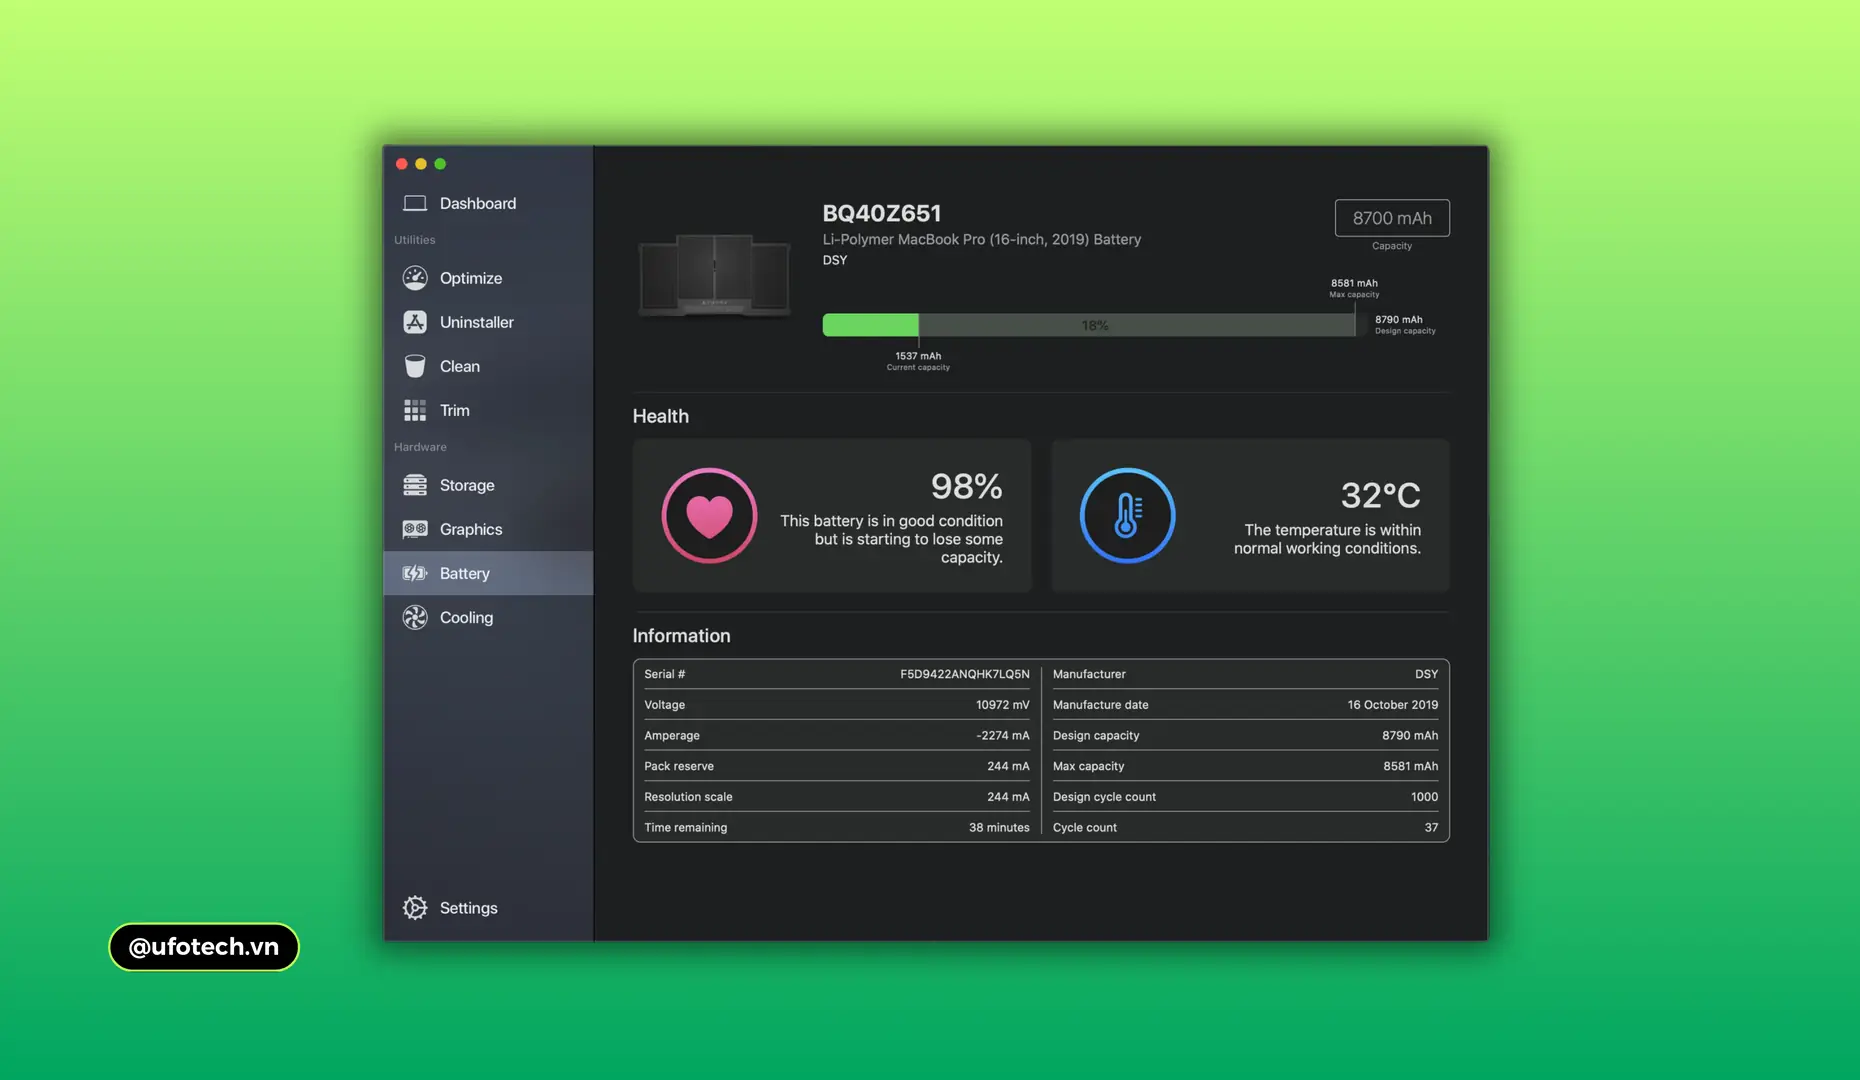Click the MacBook battery pack image
Image resolution: width=1860 pixels, height=1080 pixels.
click(x=714, y=274)
